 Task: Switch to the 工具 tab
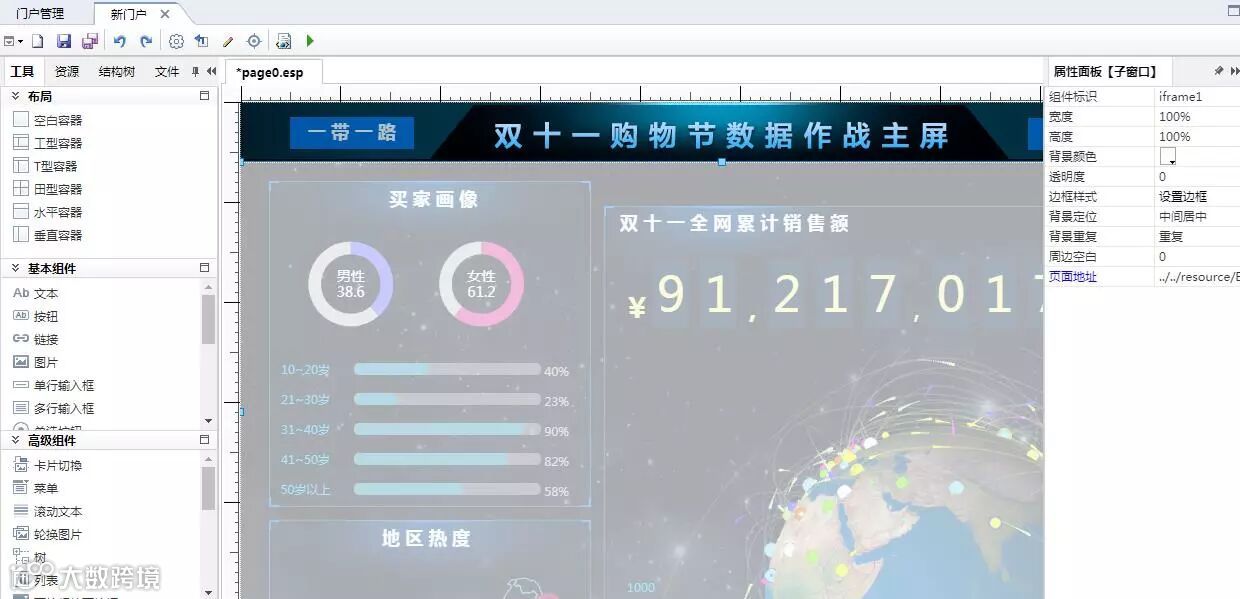(x=22, y=72)
